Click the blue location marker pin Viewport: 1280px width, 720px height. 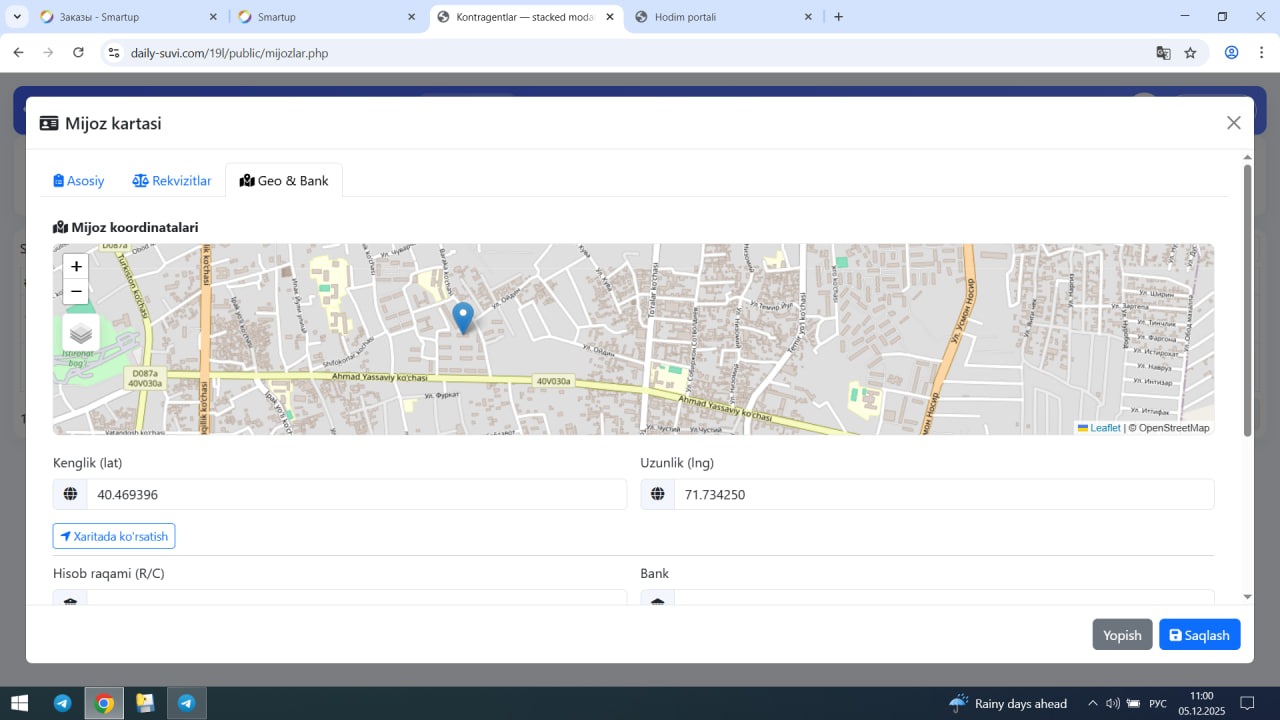(x=462, y=317)
